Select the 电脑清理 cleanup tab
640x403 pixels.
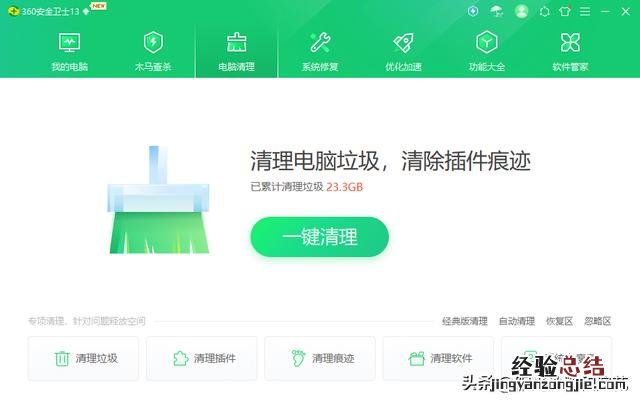point(237,51)
